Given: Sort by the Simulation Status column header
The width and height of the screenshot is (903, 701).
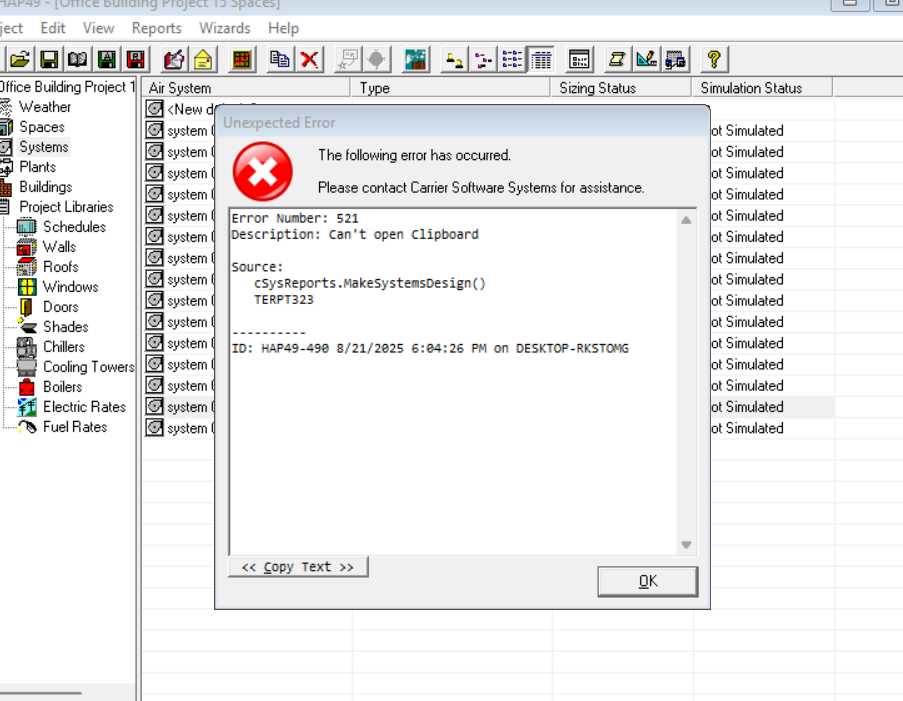Looking at the screenshot, I should pyautogui.click(x=762, y=88).
